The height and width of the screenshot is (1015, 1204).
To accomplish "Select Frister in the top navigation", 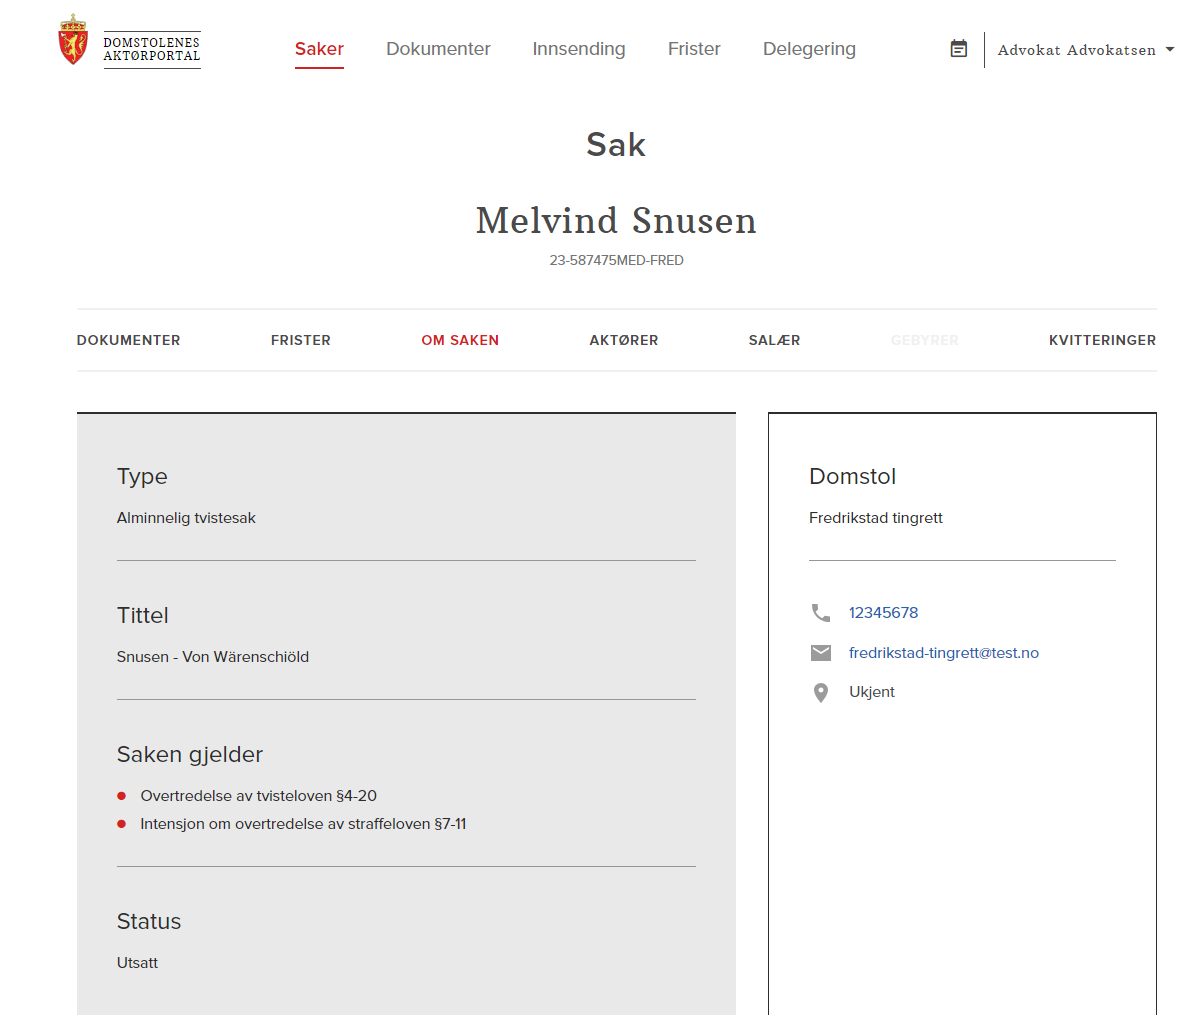I will click(x=694, y=49).
